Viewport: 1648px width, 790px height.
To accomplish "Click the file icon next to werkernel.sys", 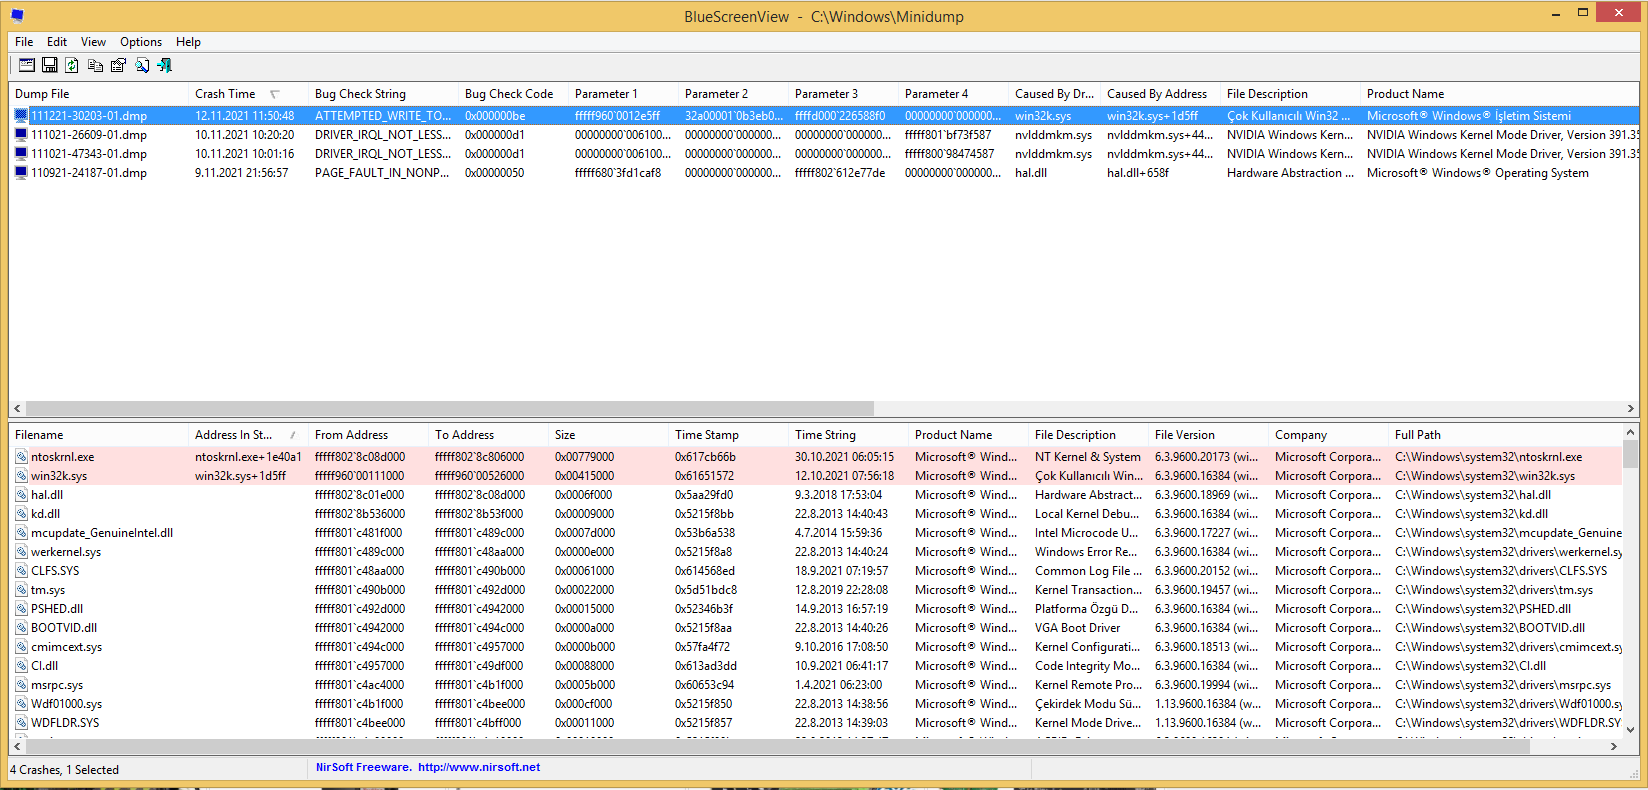I will coord(21,552).
